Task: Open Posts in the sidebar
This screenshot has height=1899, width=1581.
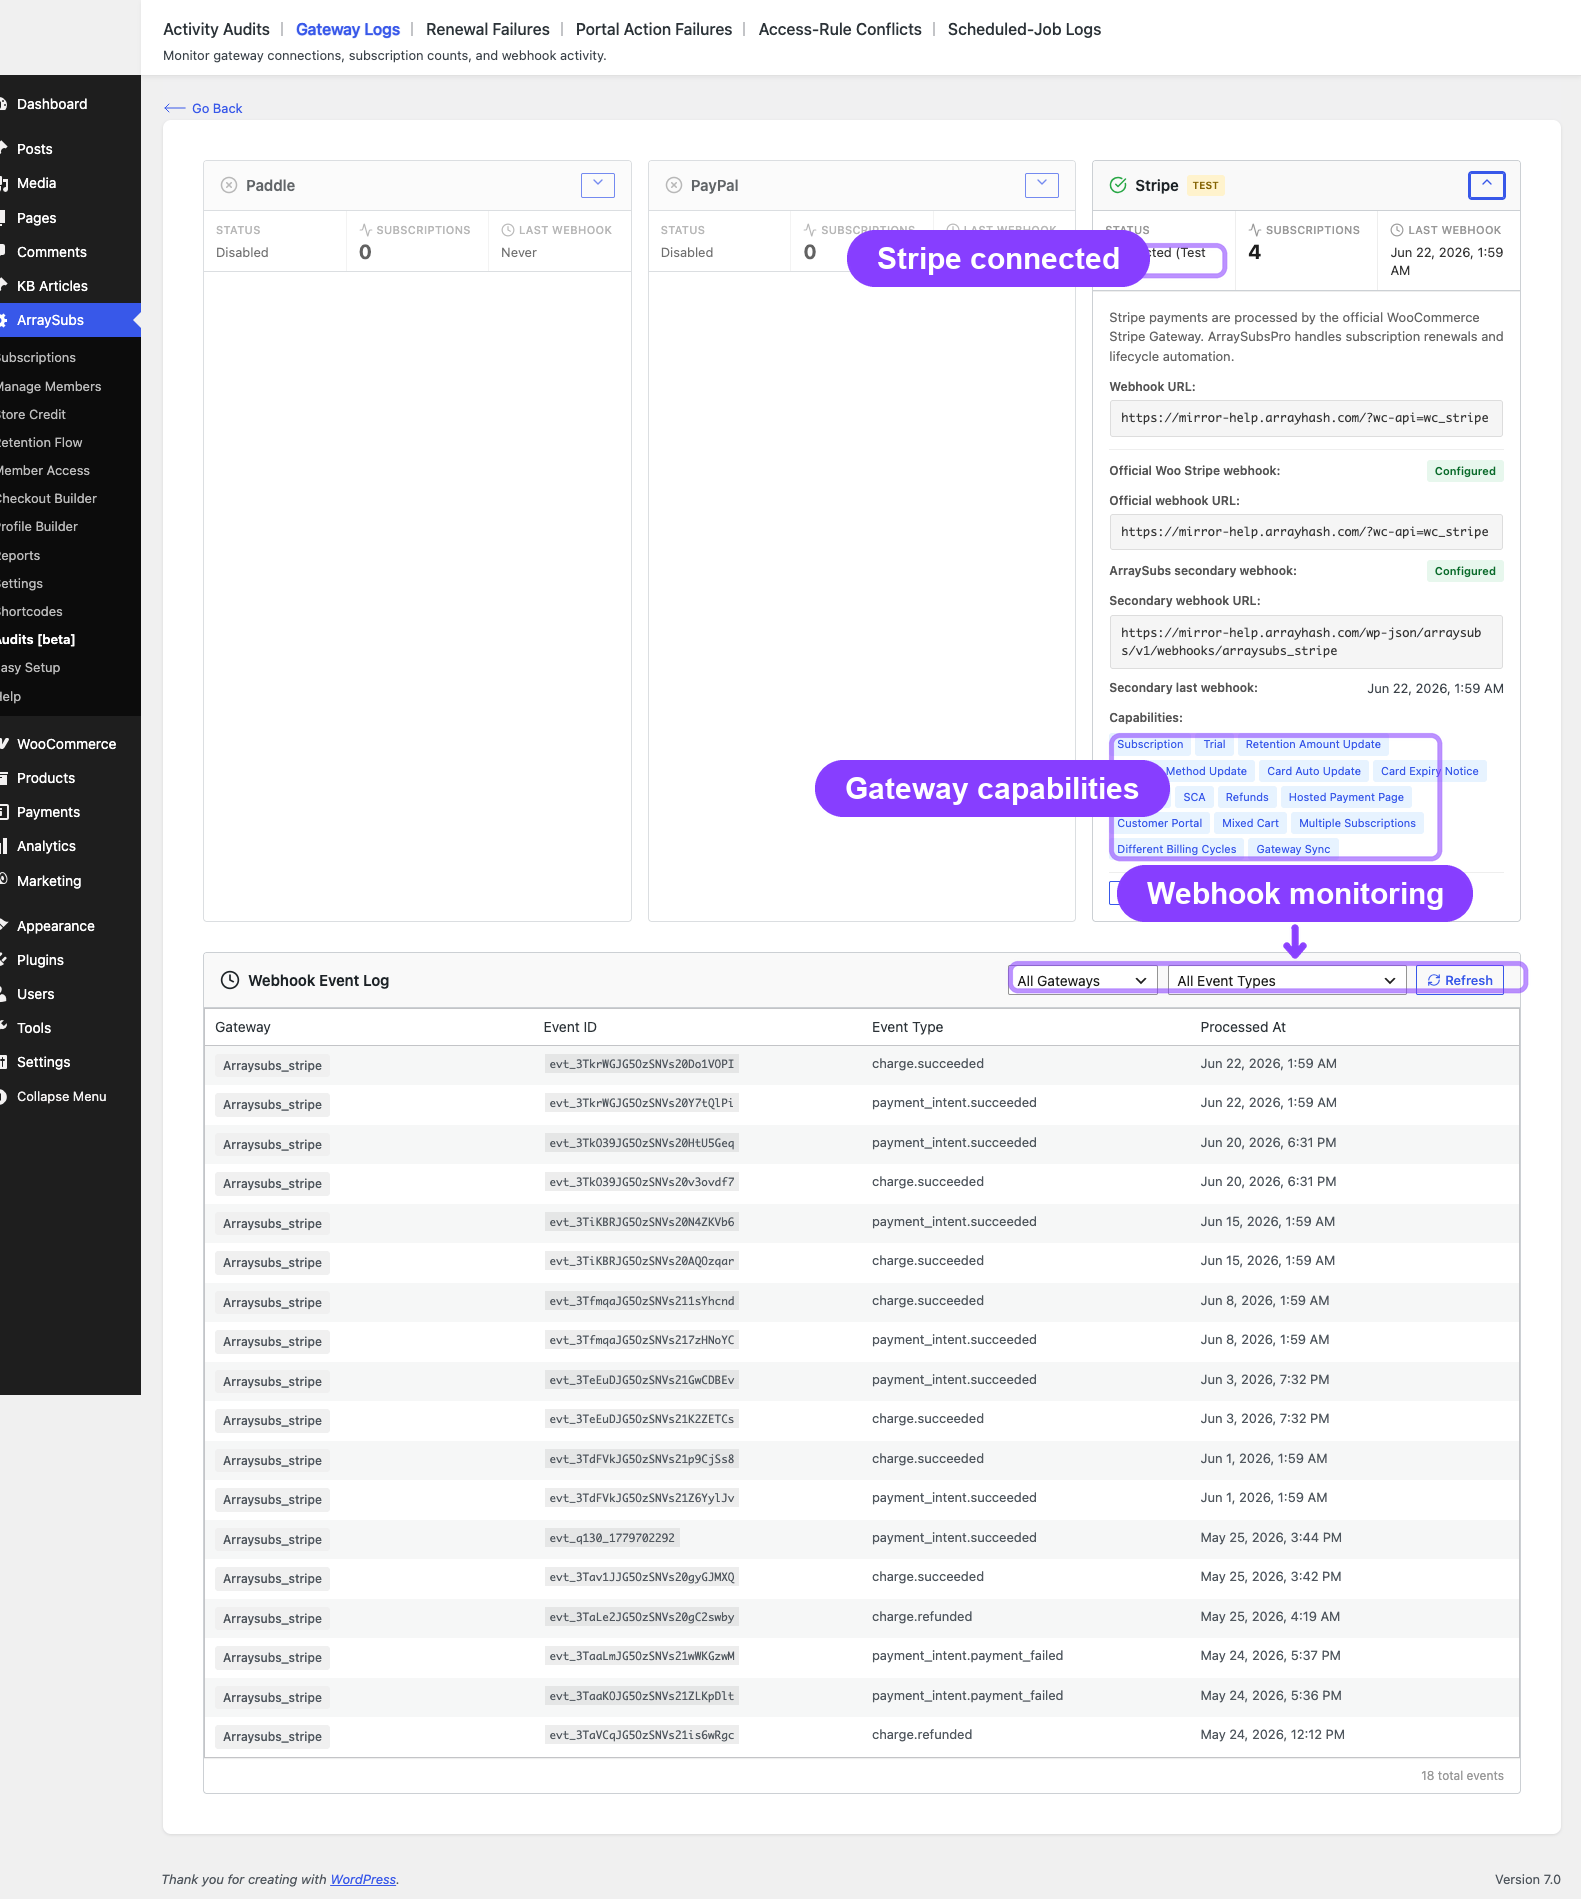Action: 70,149
